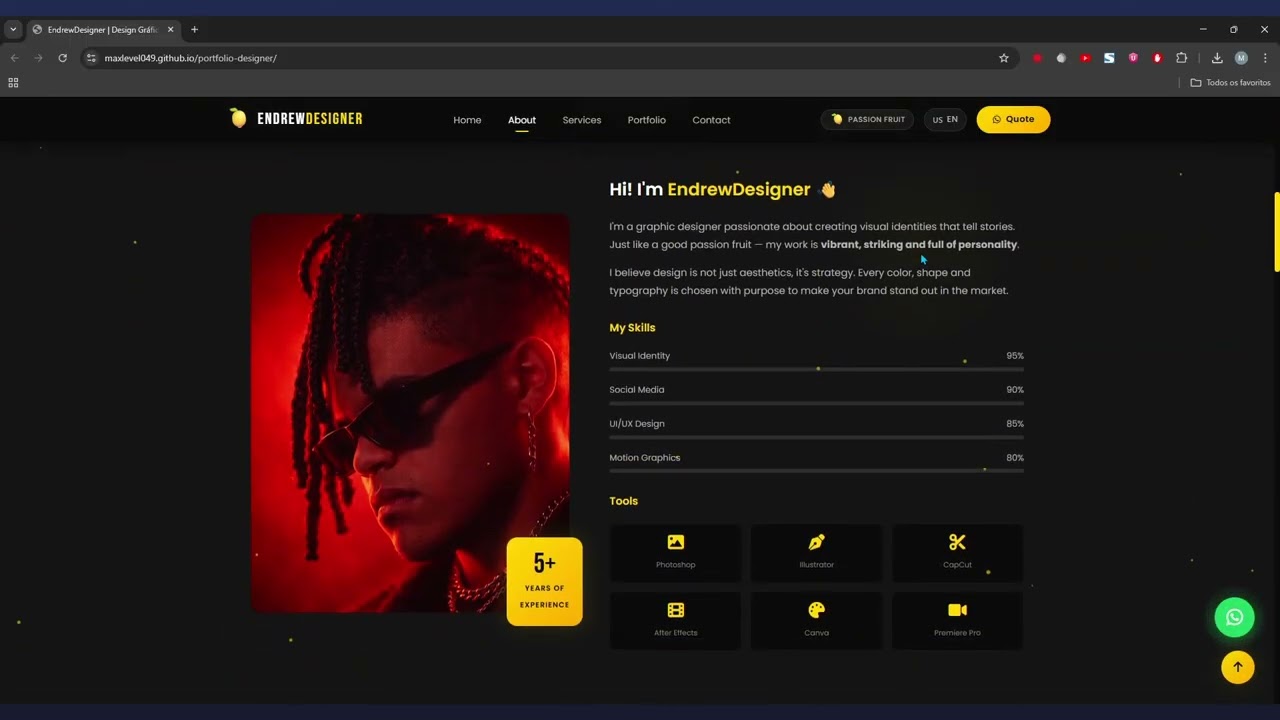Click the page vertical scrollbar thumb
The height and width of the screenshot is (720, 1280).
(1276, 231)
